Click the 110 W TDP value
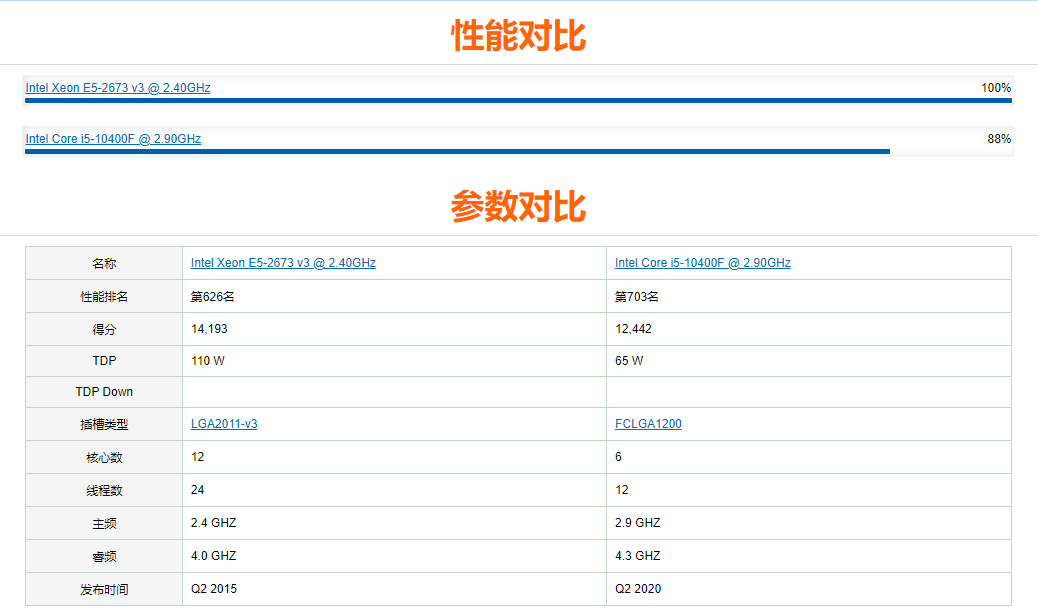Image resolution: width=1038 pixels, height=611 pixels. pyautogui.click(x=208, y=361)
